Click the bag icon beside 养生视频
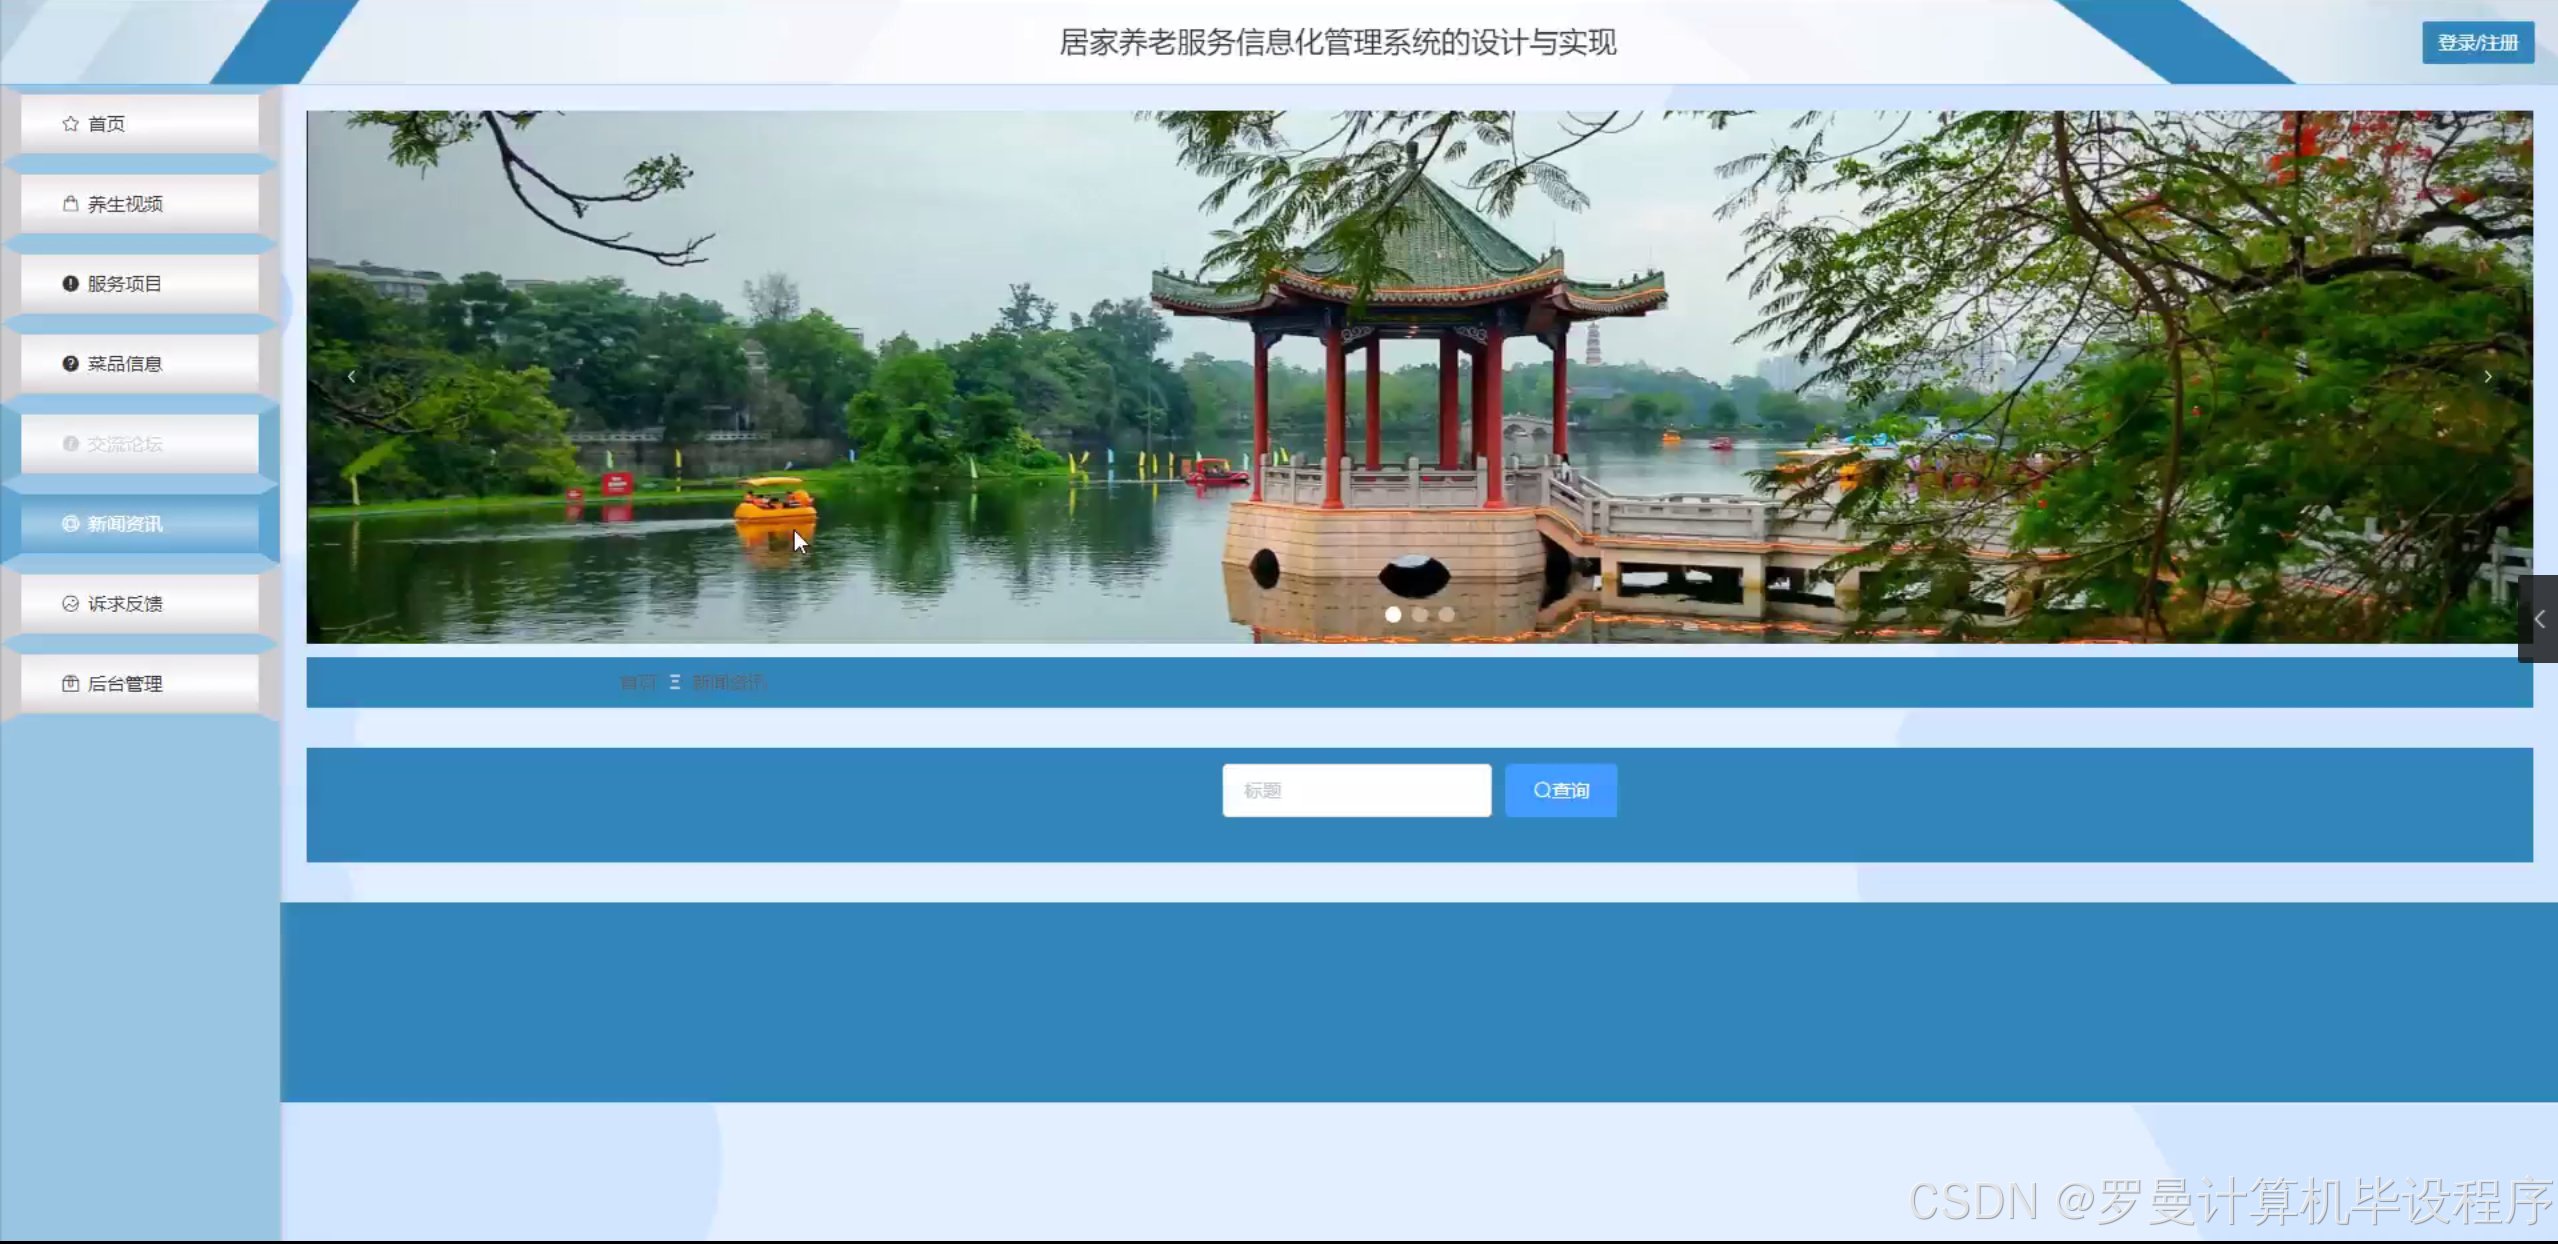Screen dimensions: 2558x1244 pyautogui.click(x=70, y=204)
